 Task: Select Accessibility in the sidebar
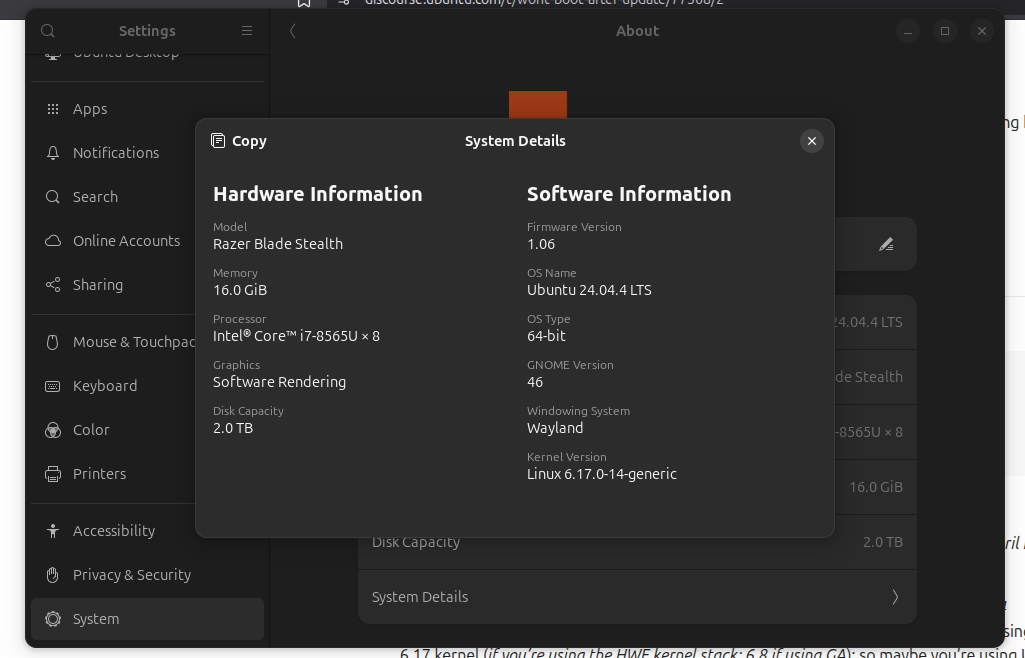113,531
